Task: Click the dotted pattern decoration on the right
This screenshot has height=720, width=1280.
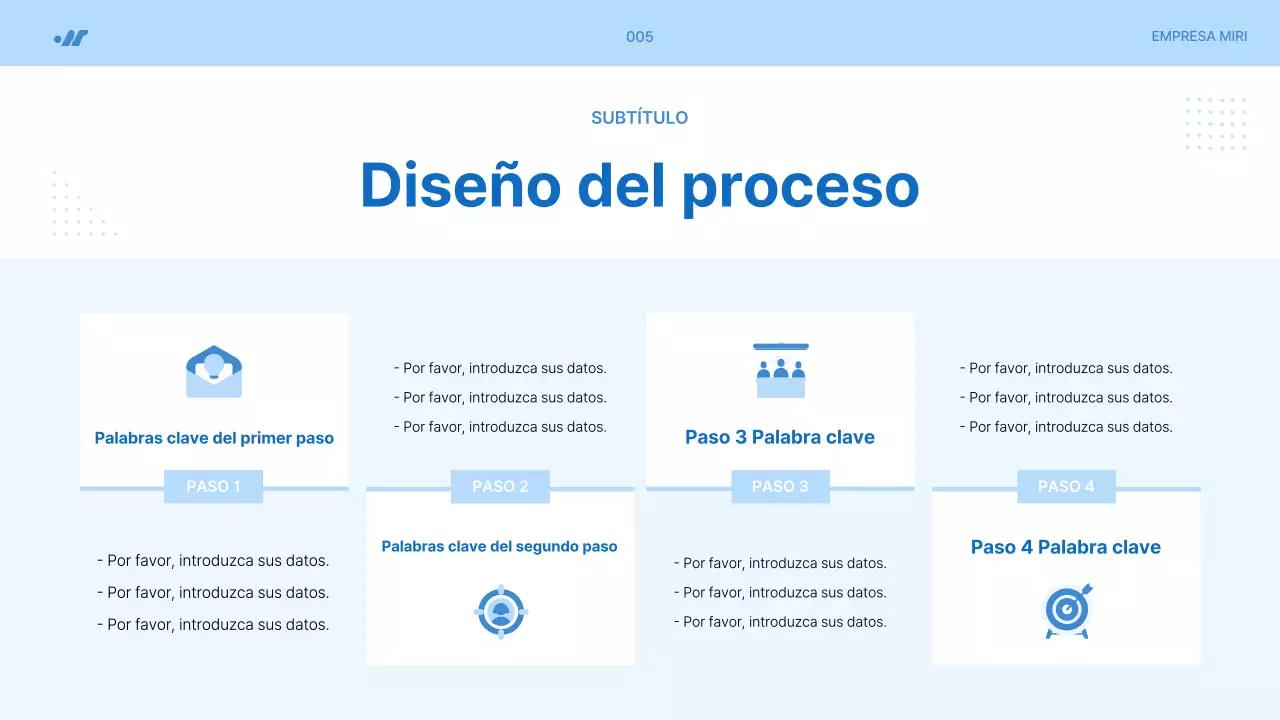Action: coord(1216,125)
